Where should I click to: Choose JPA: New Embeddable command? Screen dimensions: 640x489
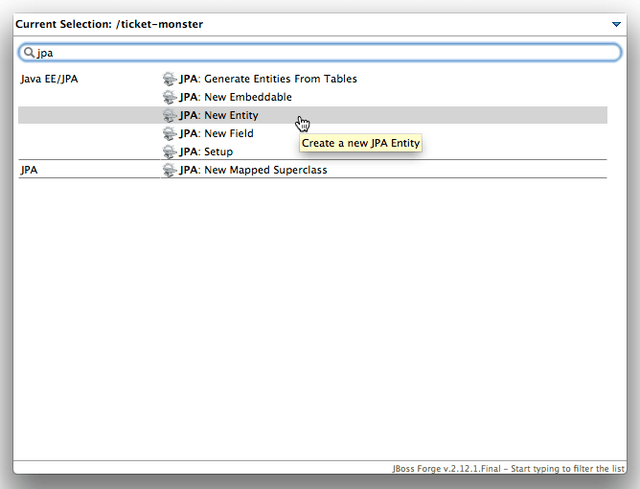[x=236, y=97]
